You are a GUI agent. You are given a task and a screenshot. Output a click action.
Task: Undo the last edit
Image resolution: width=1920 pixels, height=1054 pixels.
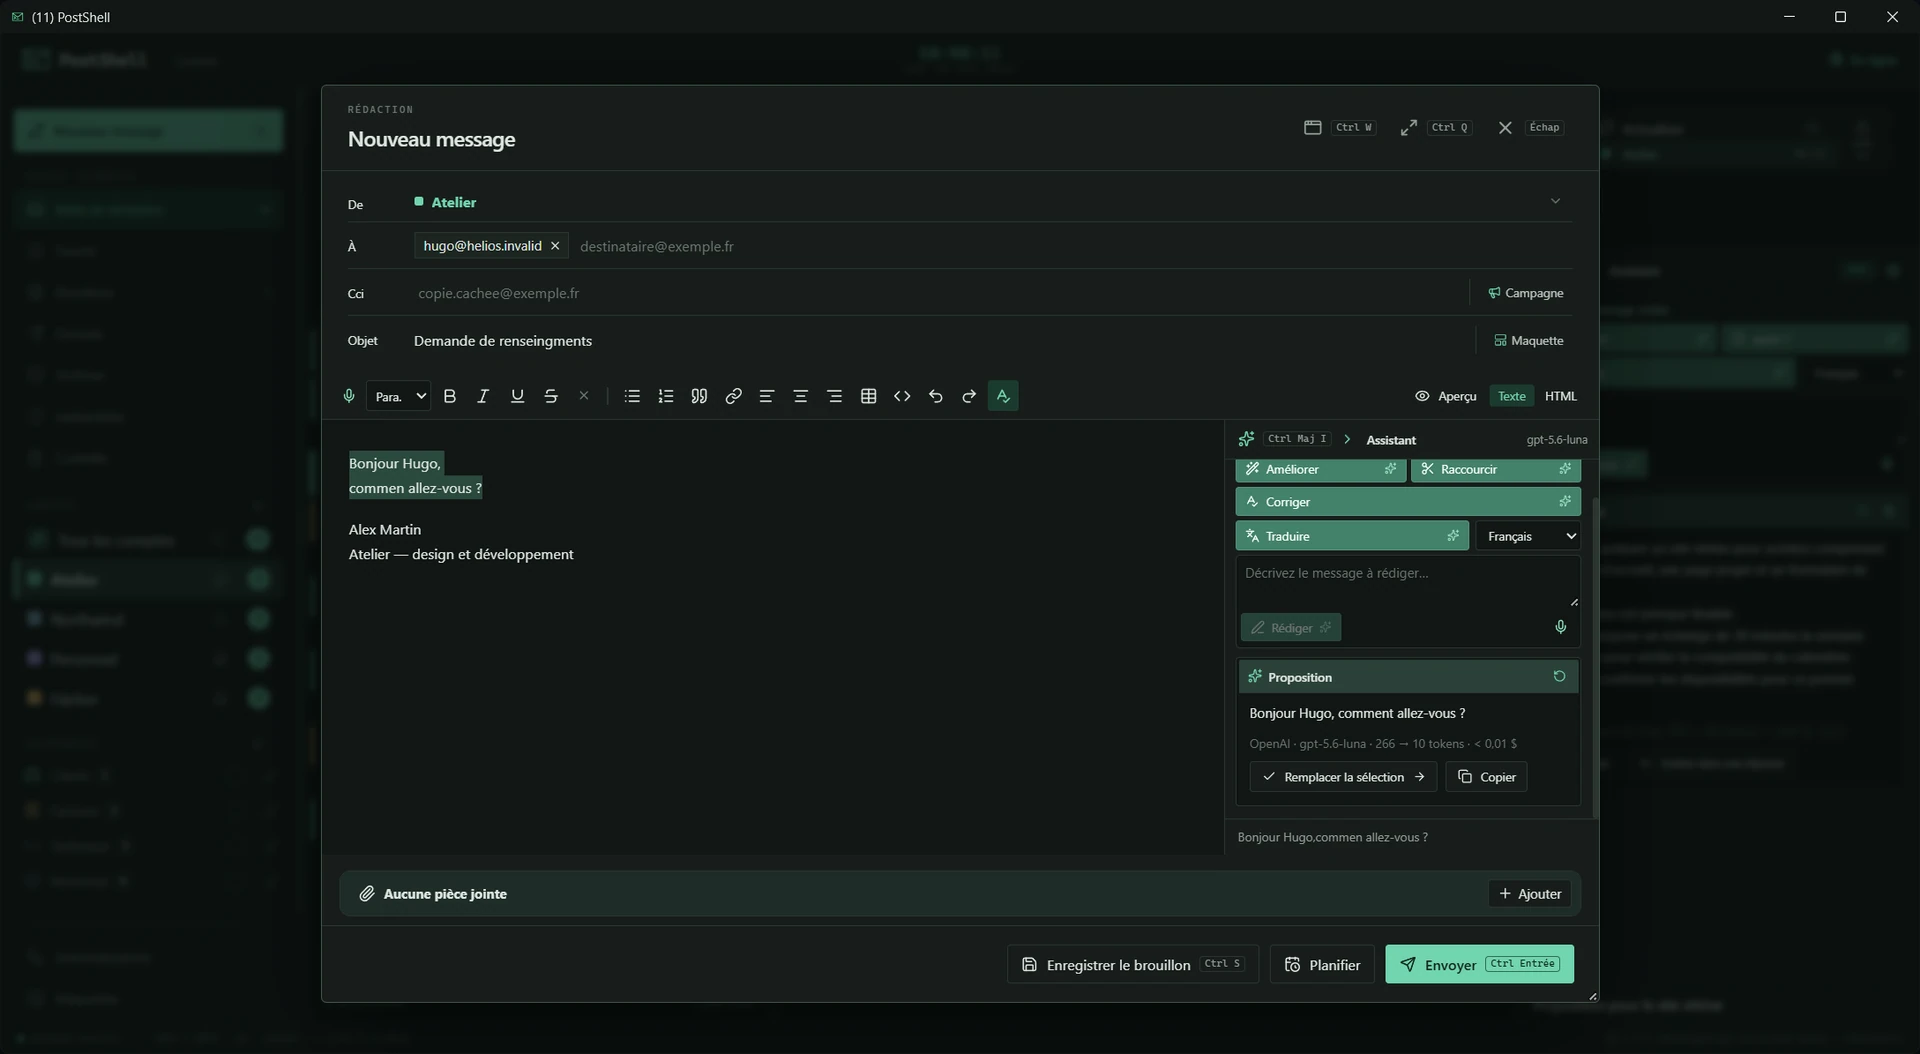pos(935,396)
